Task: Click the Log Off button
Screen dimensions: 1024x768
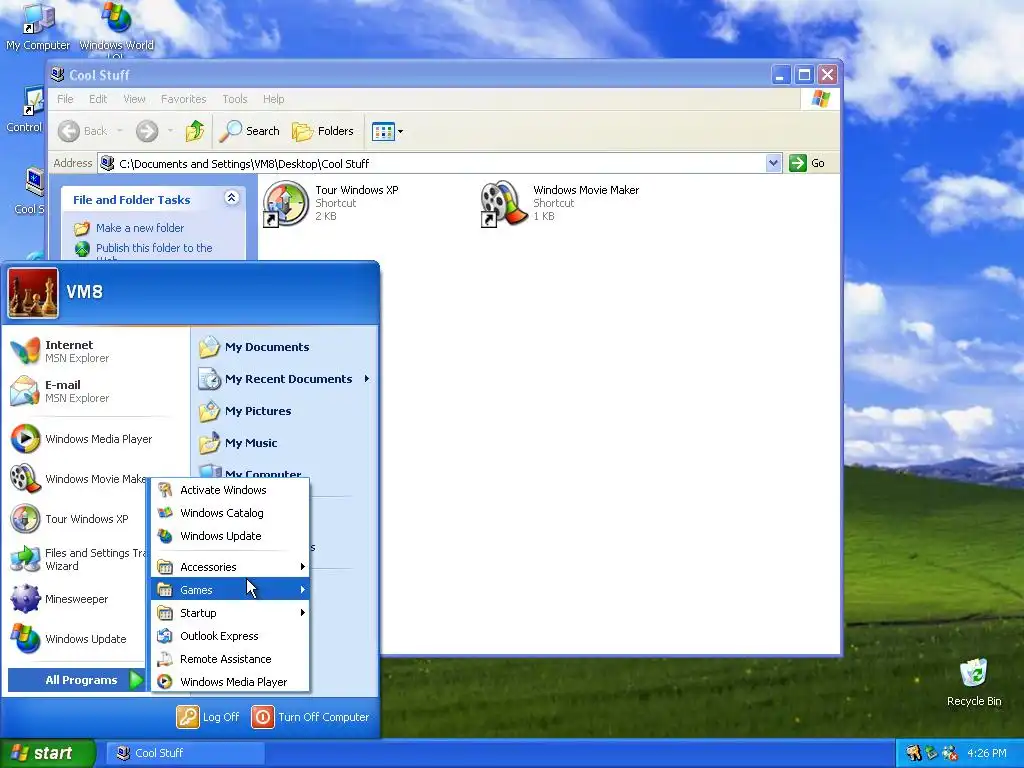Action: click(x=208, y=717)
